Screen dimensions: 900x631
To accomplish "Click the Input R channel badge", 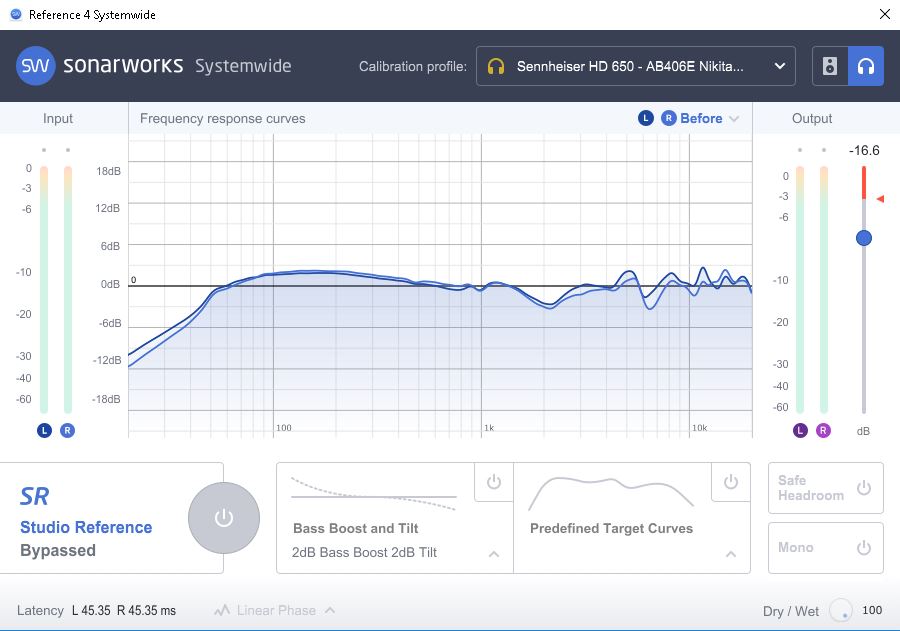I will click(x=67, y=430).
